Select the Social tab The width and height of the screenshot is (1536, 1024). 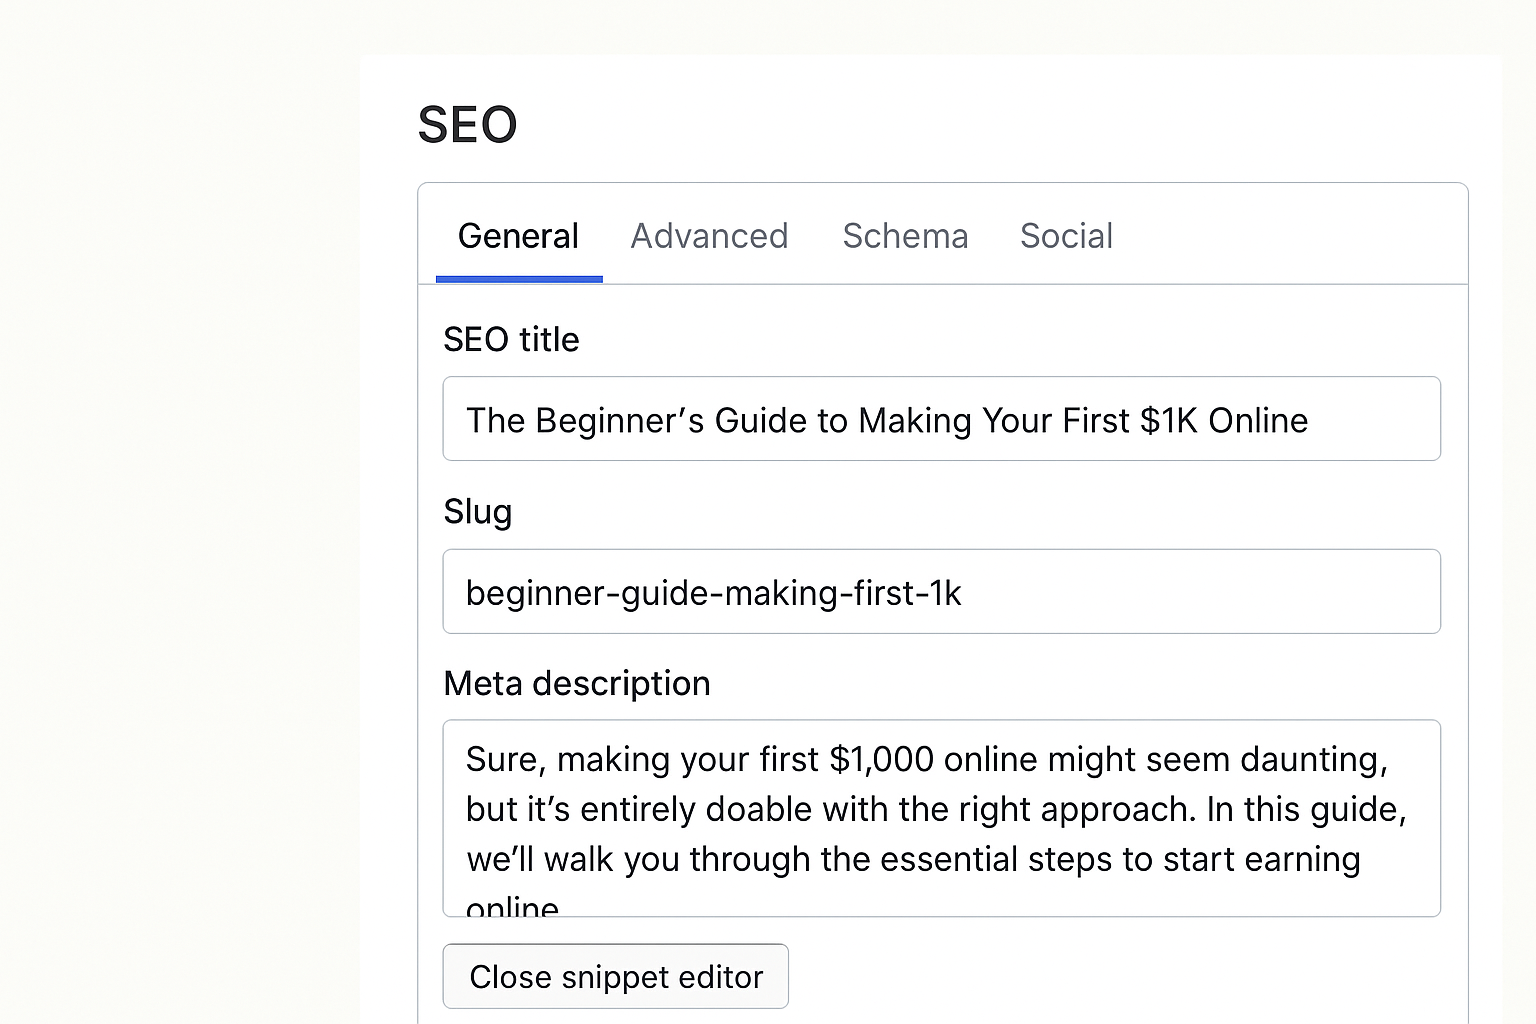(1066, 236)
